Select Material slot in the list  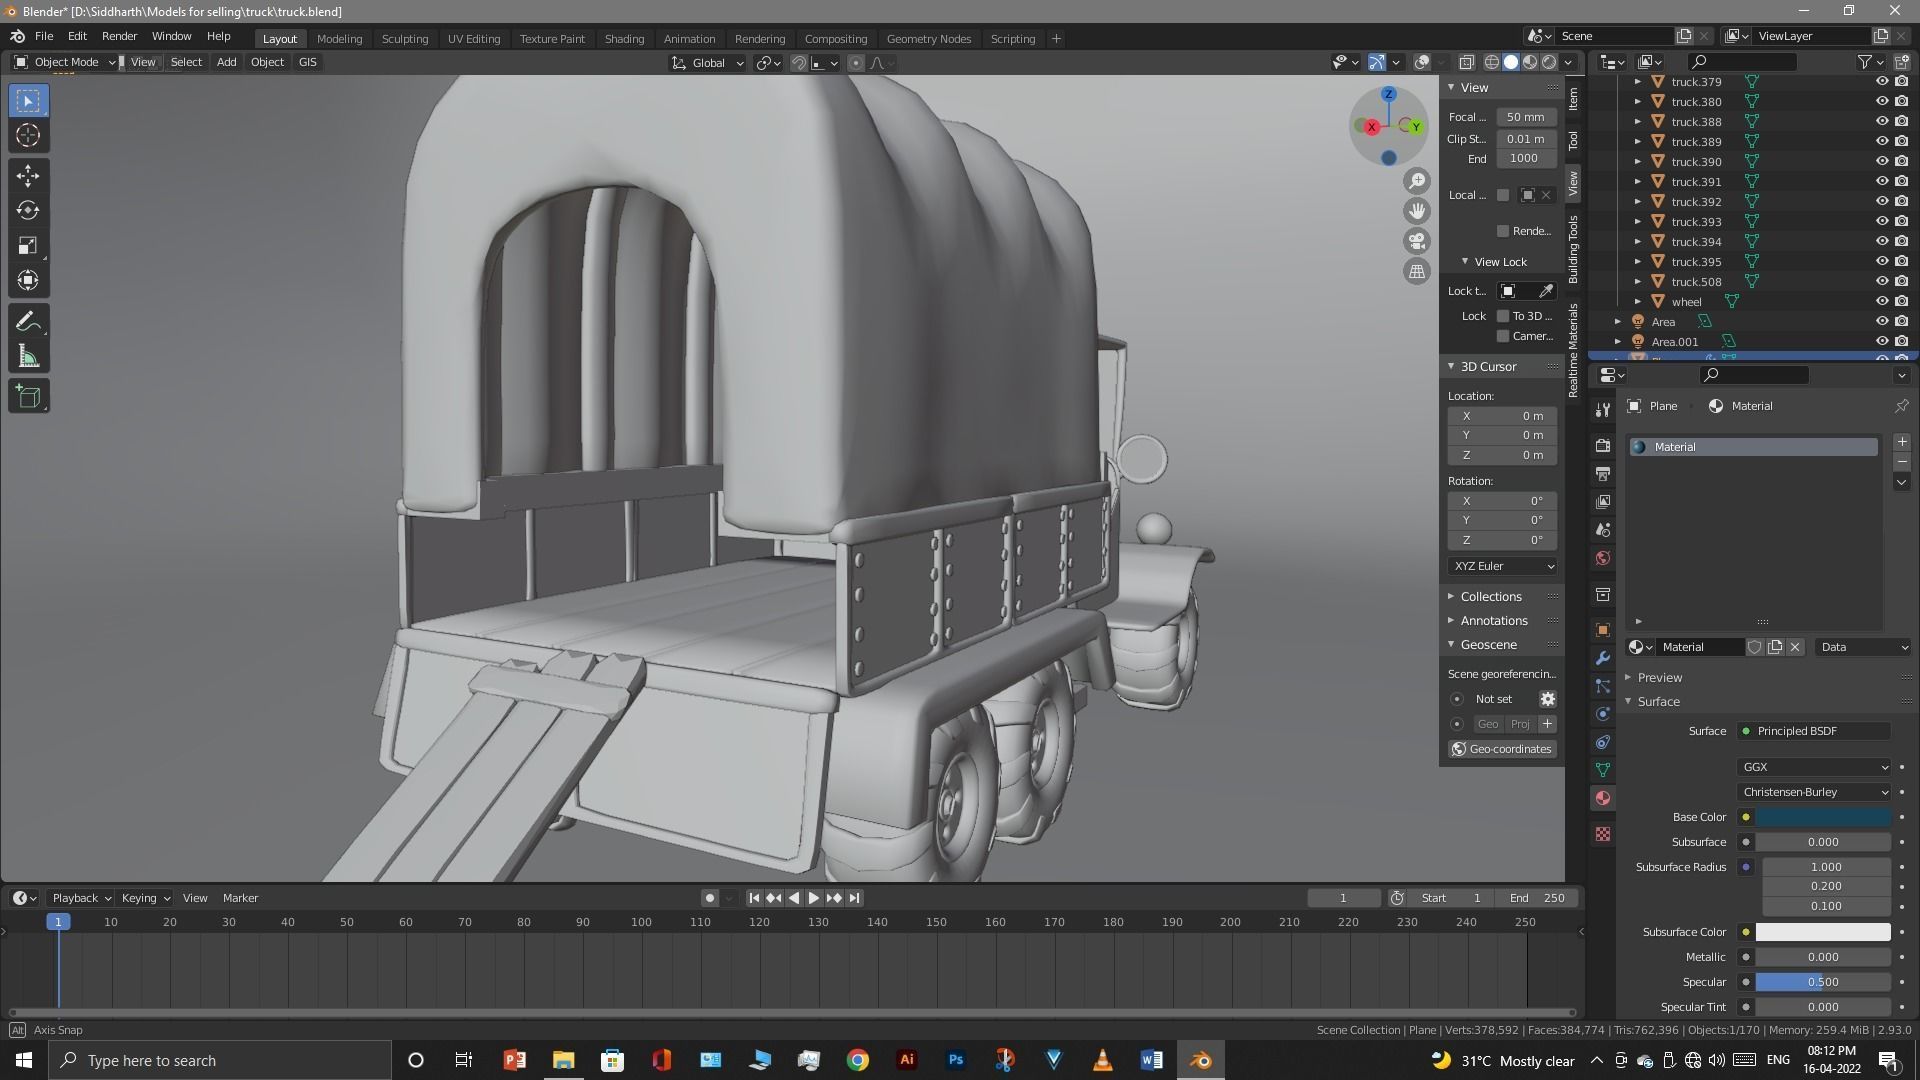[x=1753, y=447]
